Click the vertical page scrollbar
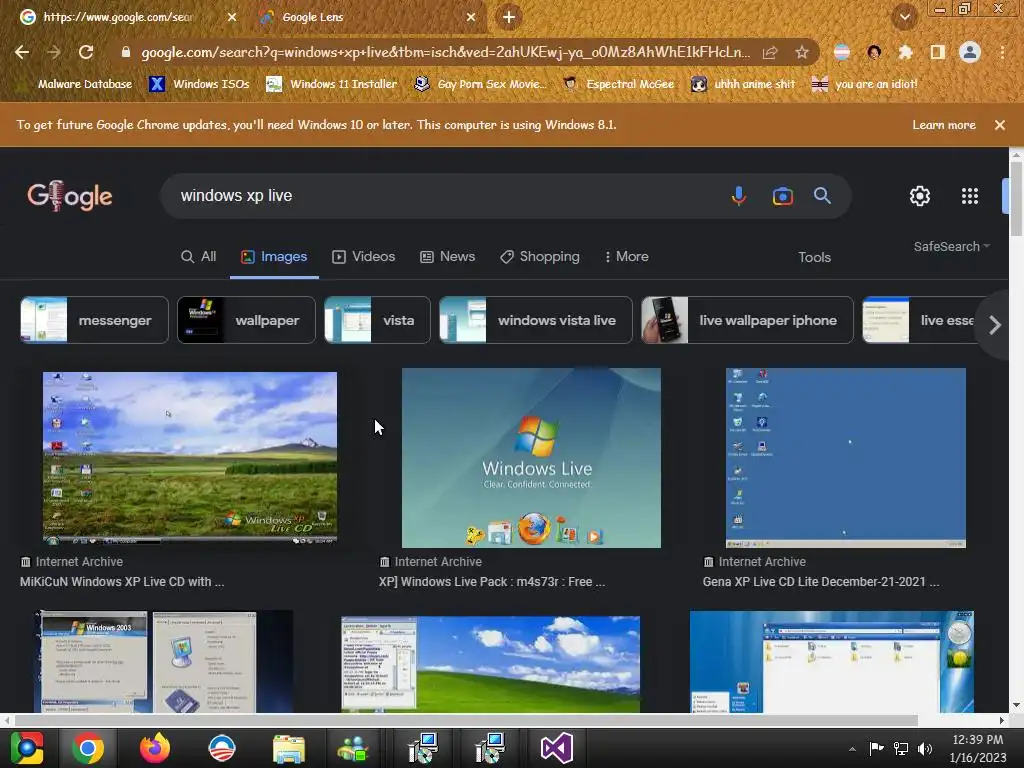Viewport: 1024px width, 768px height. [1016, 199]
